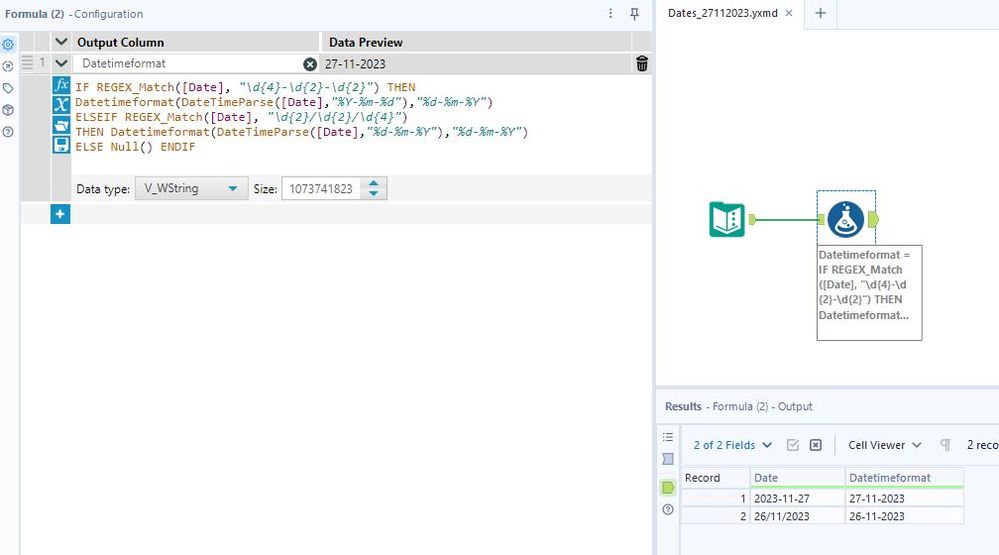Image resolution: width=999 pixels, height=555 pixels.
Task: Open the Cell Viewer dropdown
Action: [884, 445]
